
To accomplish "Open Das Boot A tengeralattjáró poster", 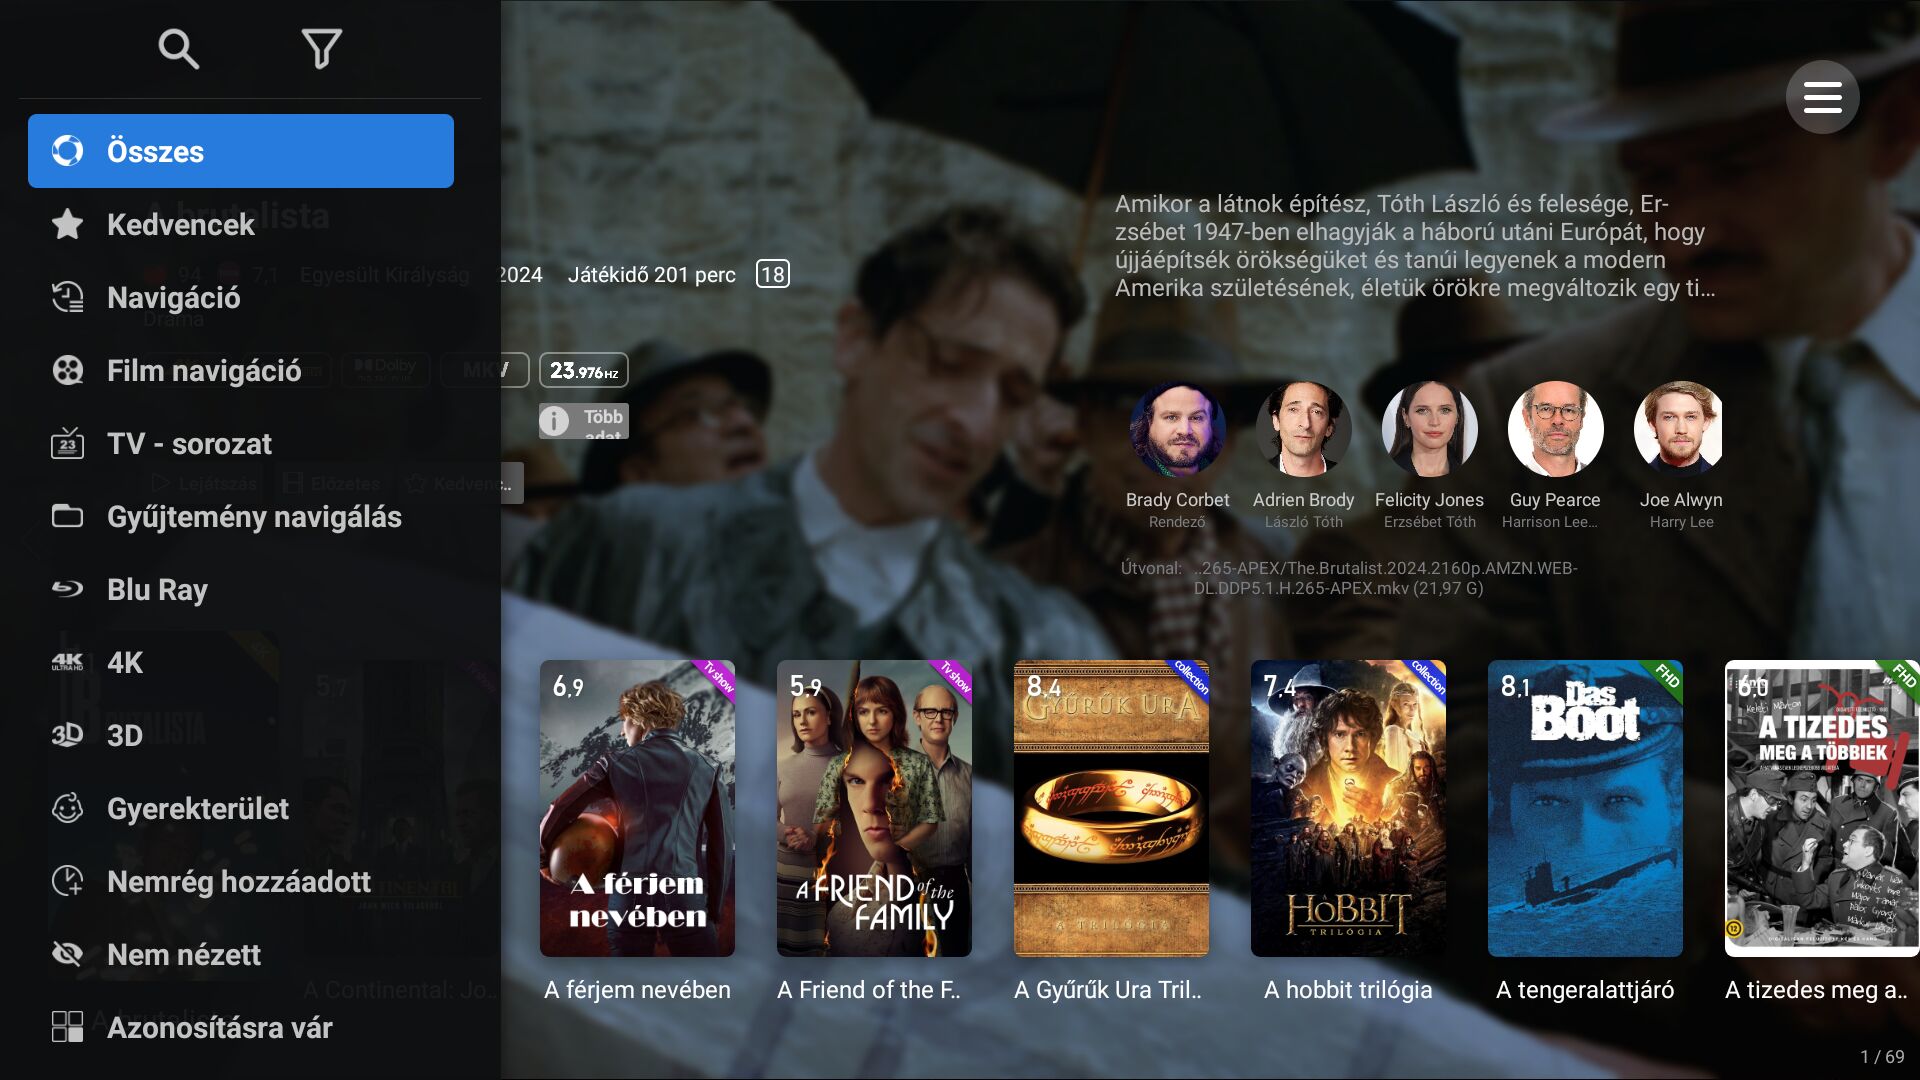I will click(x=1585, y=808).
